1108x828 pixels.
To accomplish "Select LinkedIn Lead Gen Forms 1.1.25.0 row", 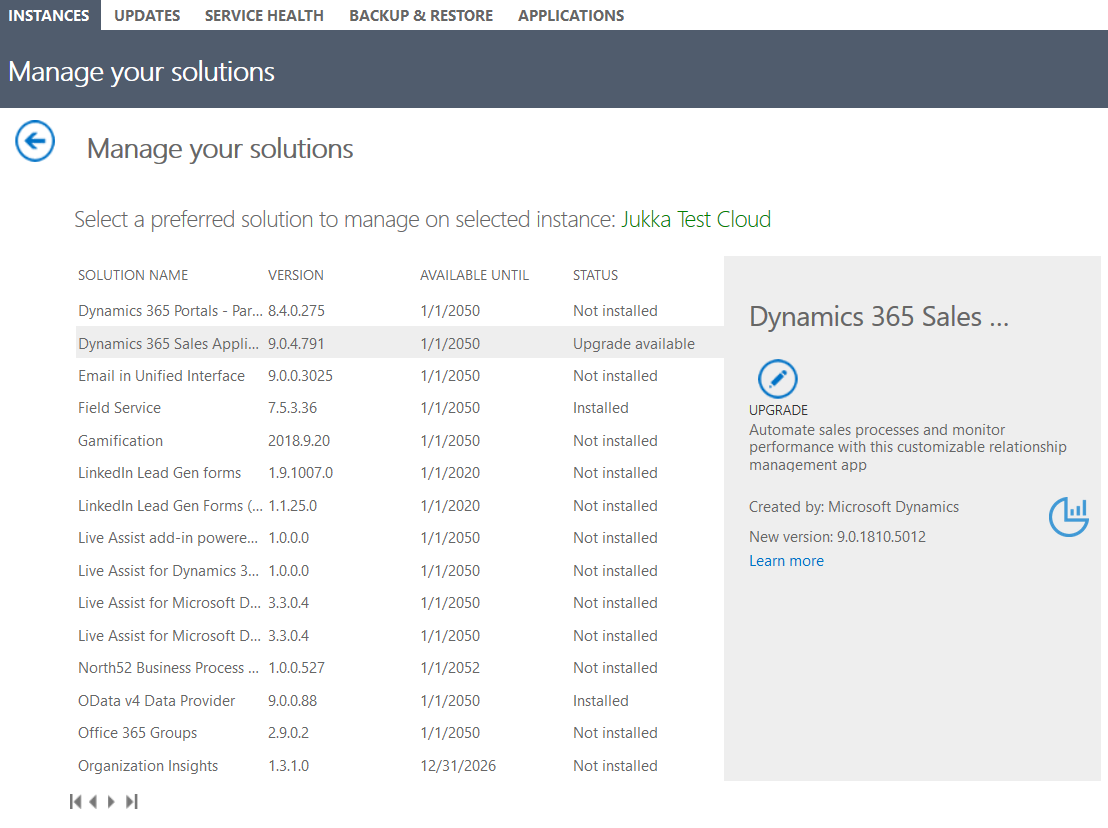I will tap(400, 506).
